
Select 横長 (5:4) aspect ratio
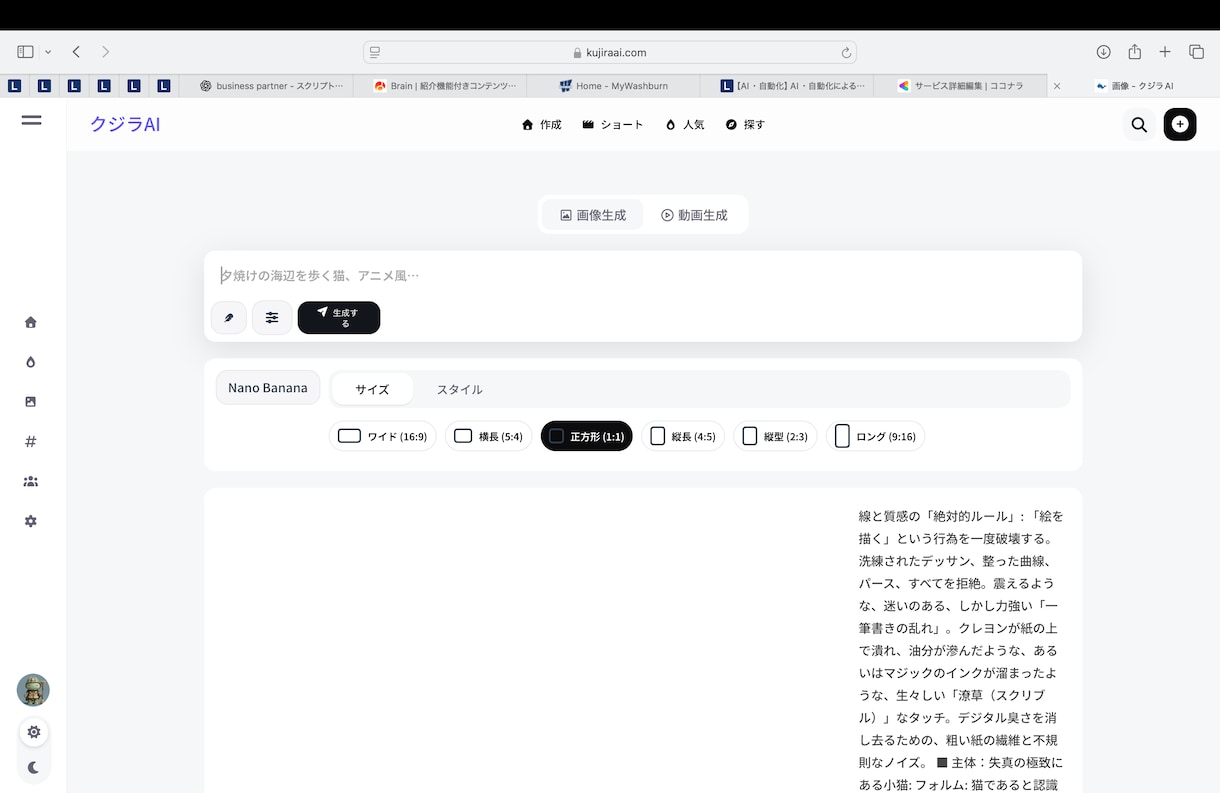point(488,436)
